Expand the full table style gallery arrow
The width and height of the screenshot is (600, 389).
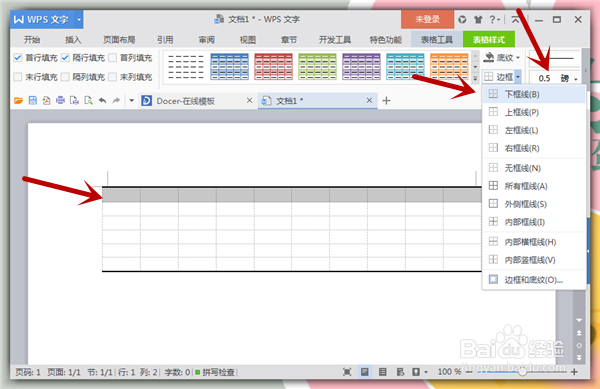475,79
